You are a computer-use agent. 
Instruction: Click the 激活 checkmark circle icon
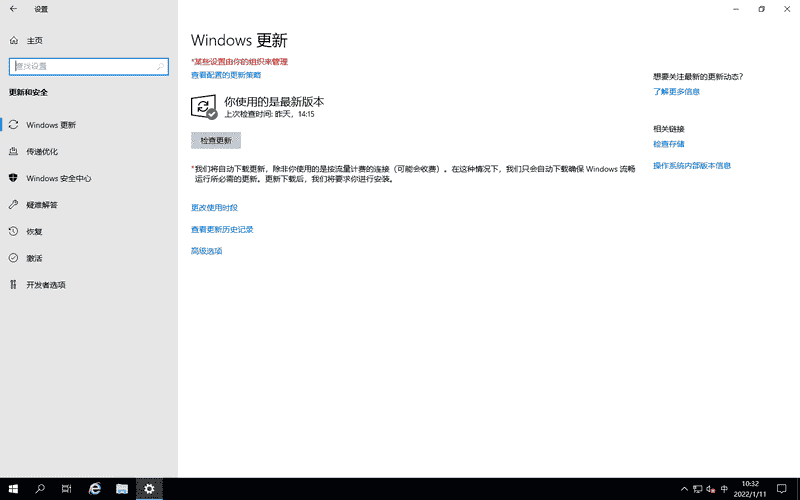(x=14, y=258)
